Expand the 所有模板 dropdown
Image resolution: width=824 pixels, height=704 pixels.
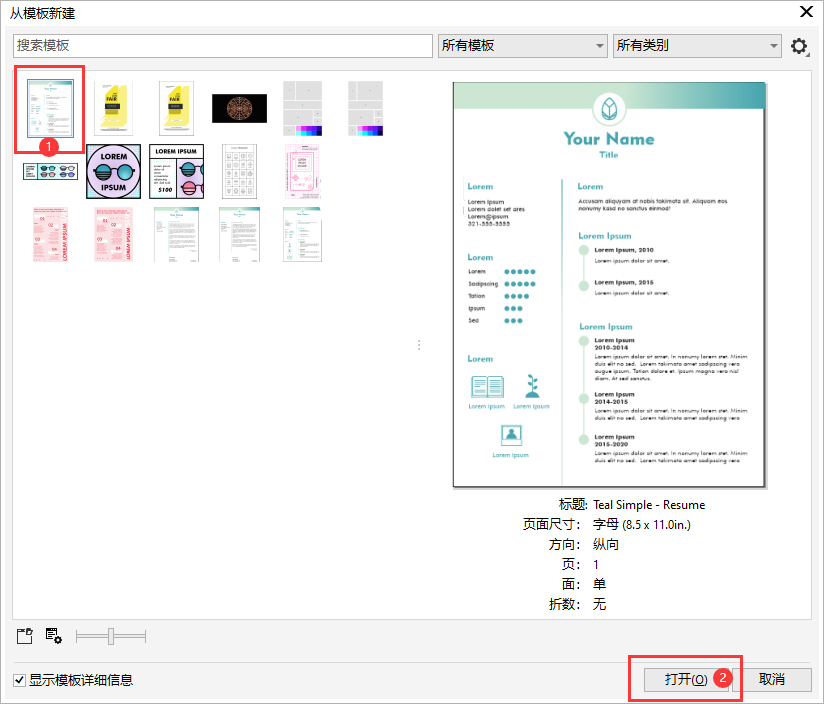coord(522,46)
